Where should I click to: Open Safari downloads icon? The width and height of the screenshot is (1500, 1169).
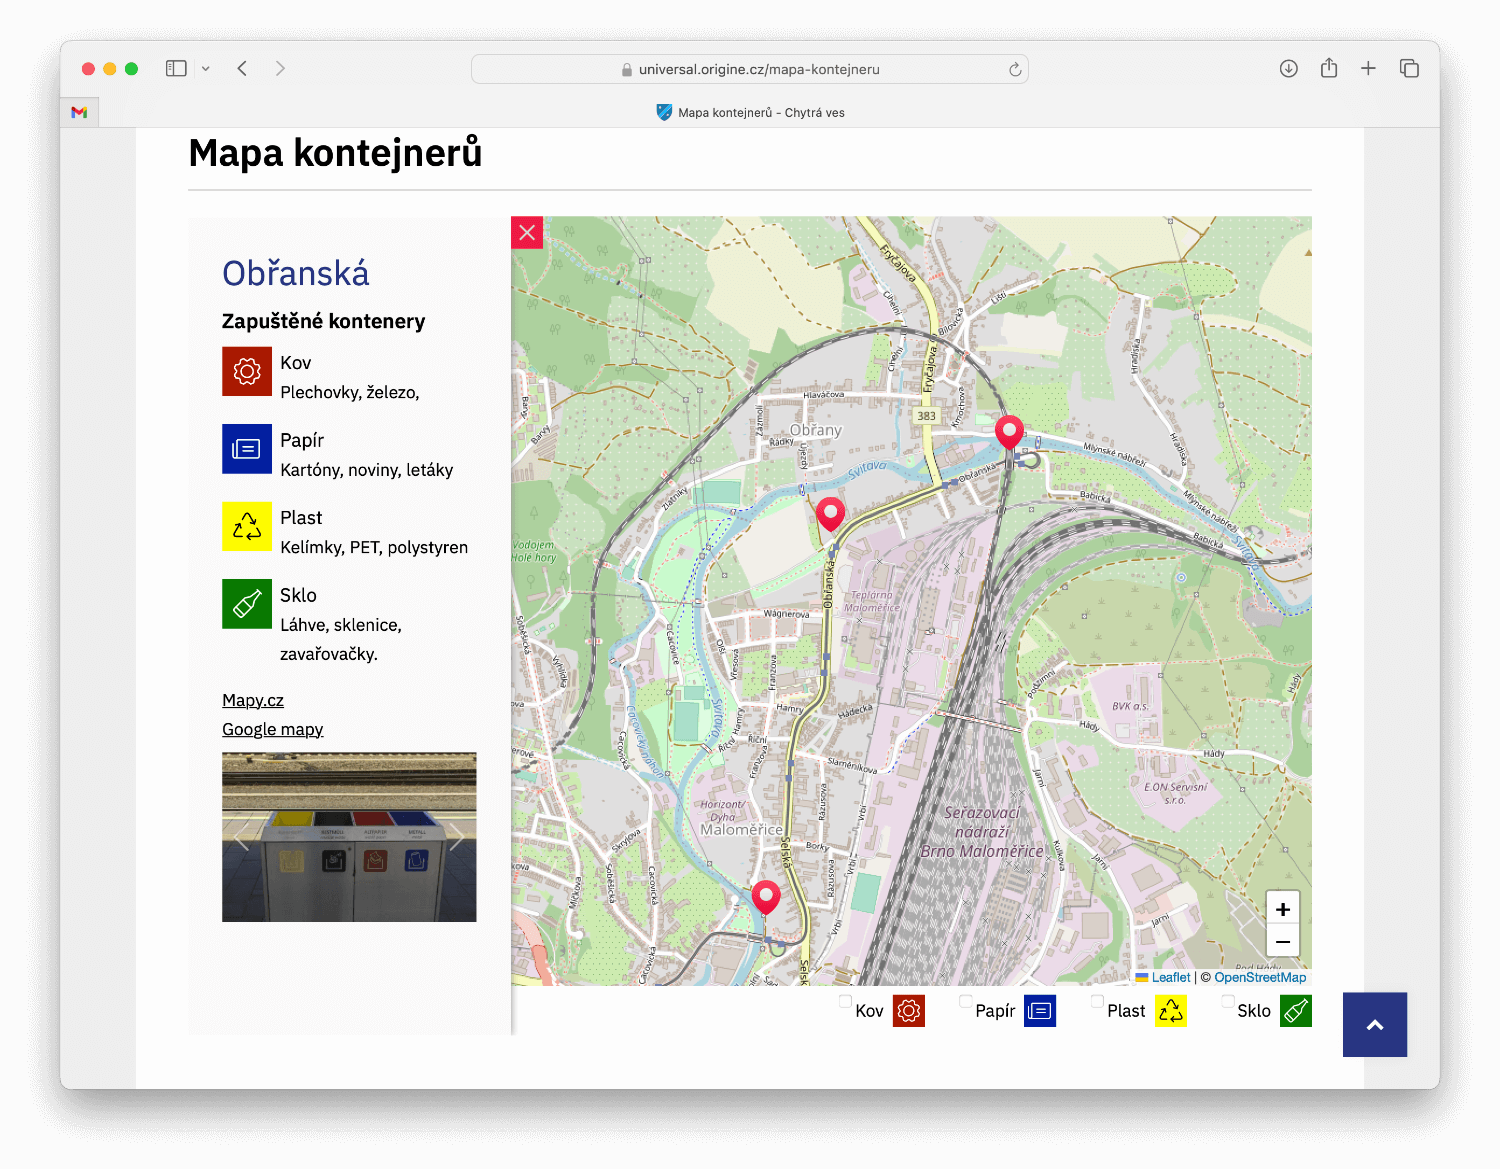click(1288, 68)
